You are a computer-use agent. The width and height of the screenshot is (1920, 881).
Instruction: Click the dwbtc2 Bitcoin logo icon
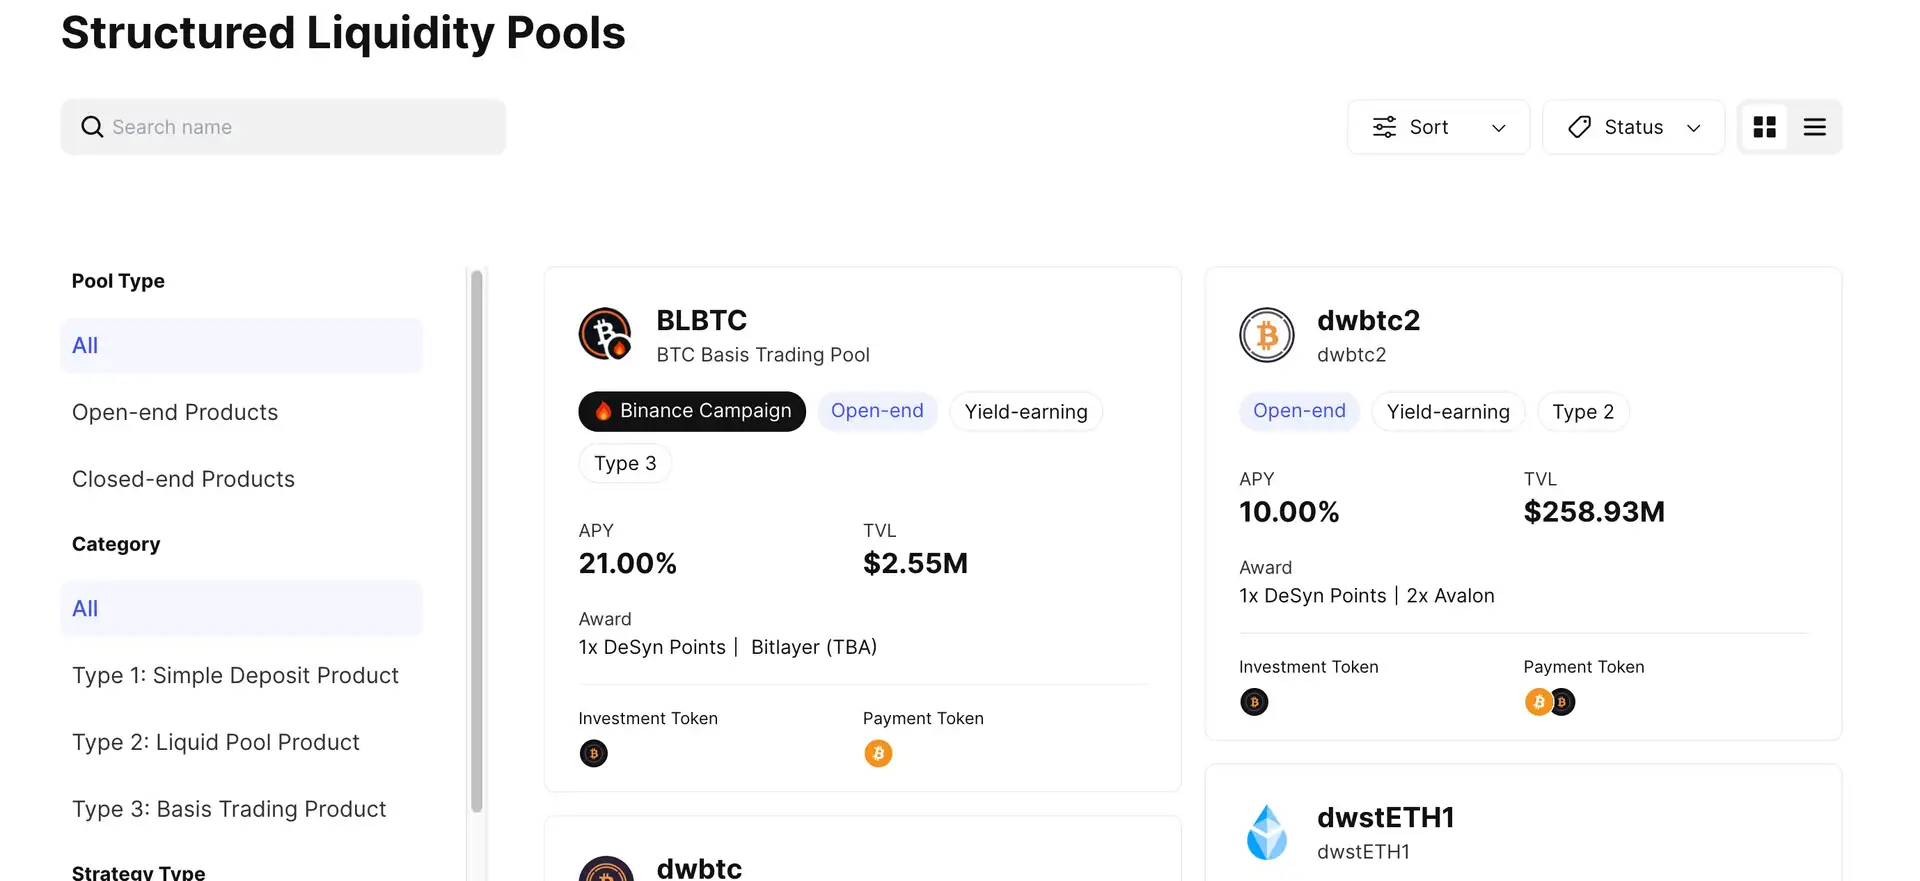coord(1266,335)
